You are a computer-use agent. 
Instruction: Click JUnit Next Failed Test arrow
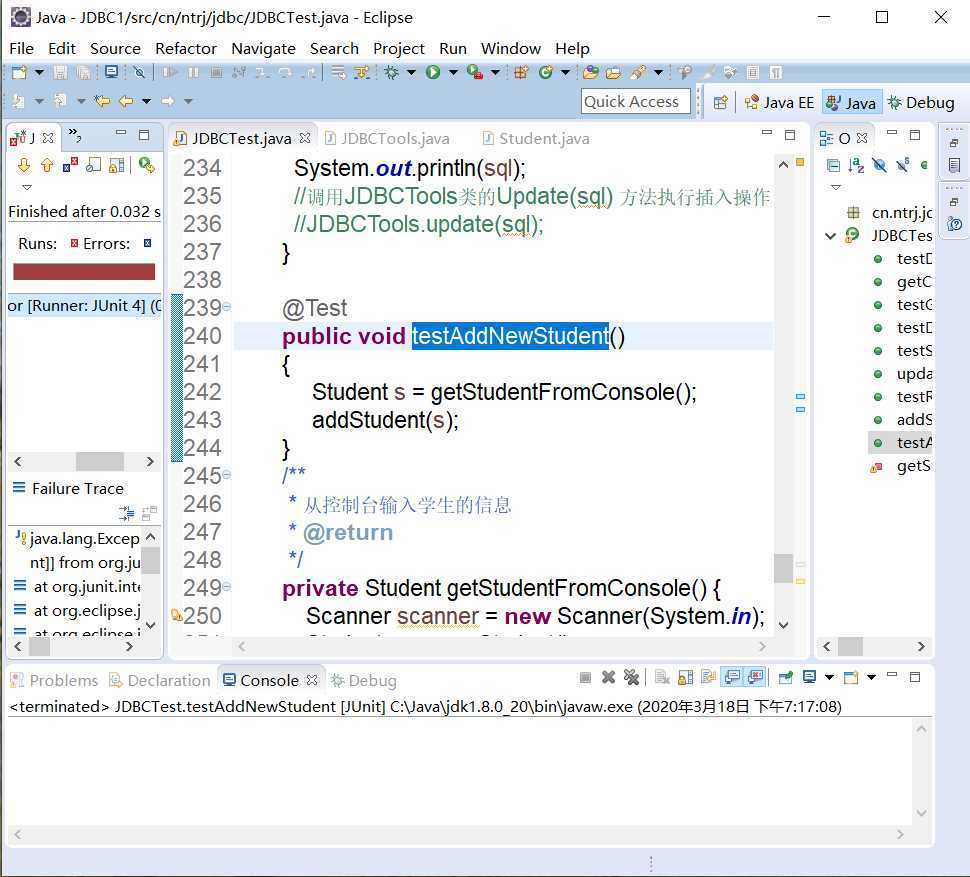(24, 165)
